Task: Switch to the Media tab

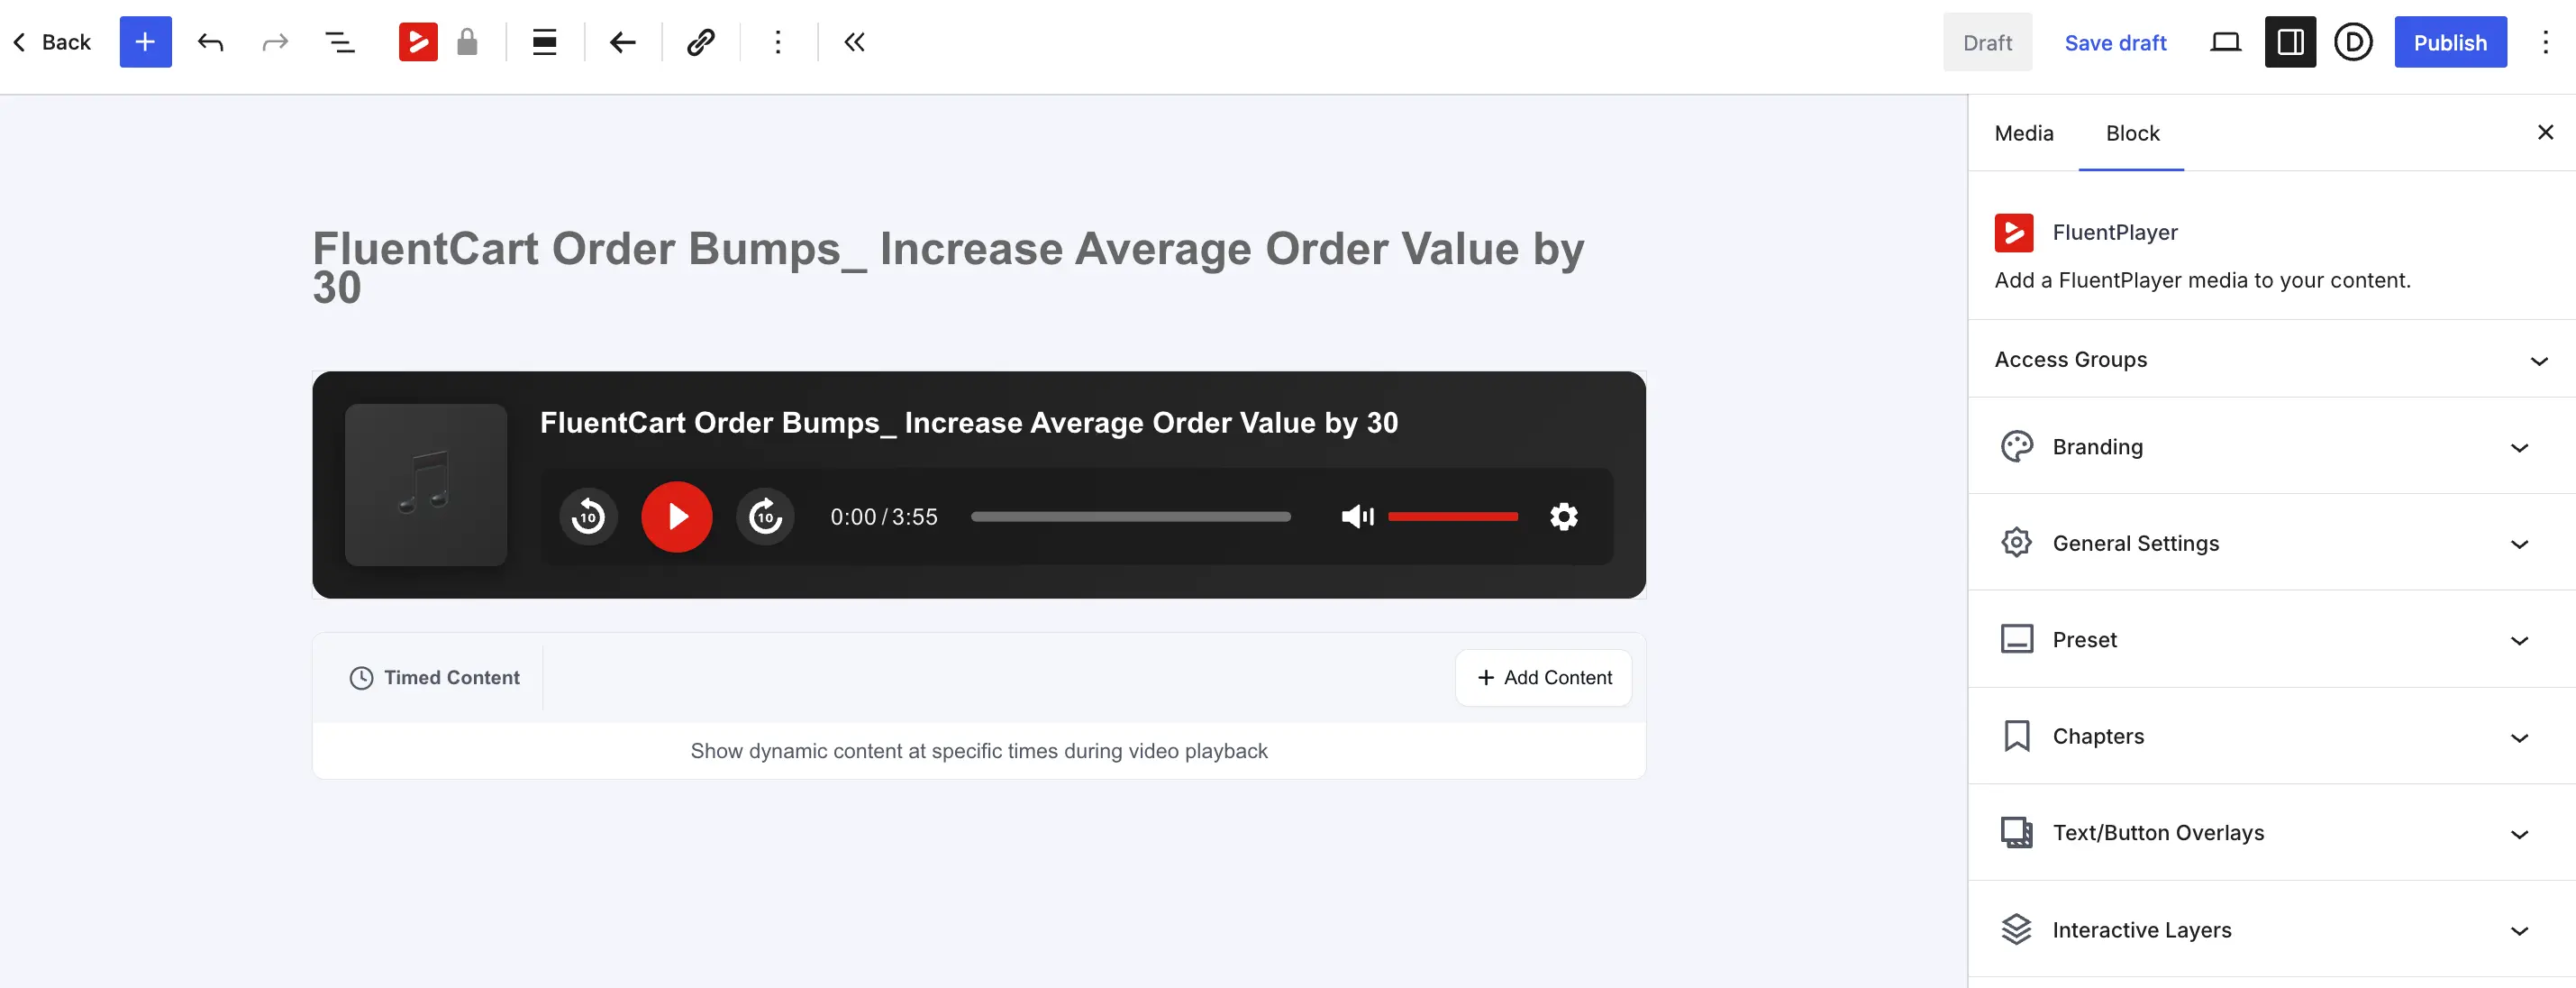Action: click(x=2023, y=133)
